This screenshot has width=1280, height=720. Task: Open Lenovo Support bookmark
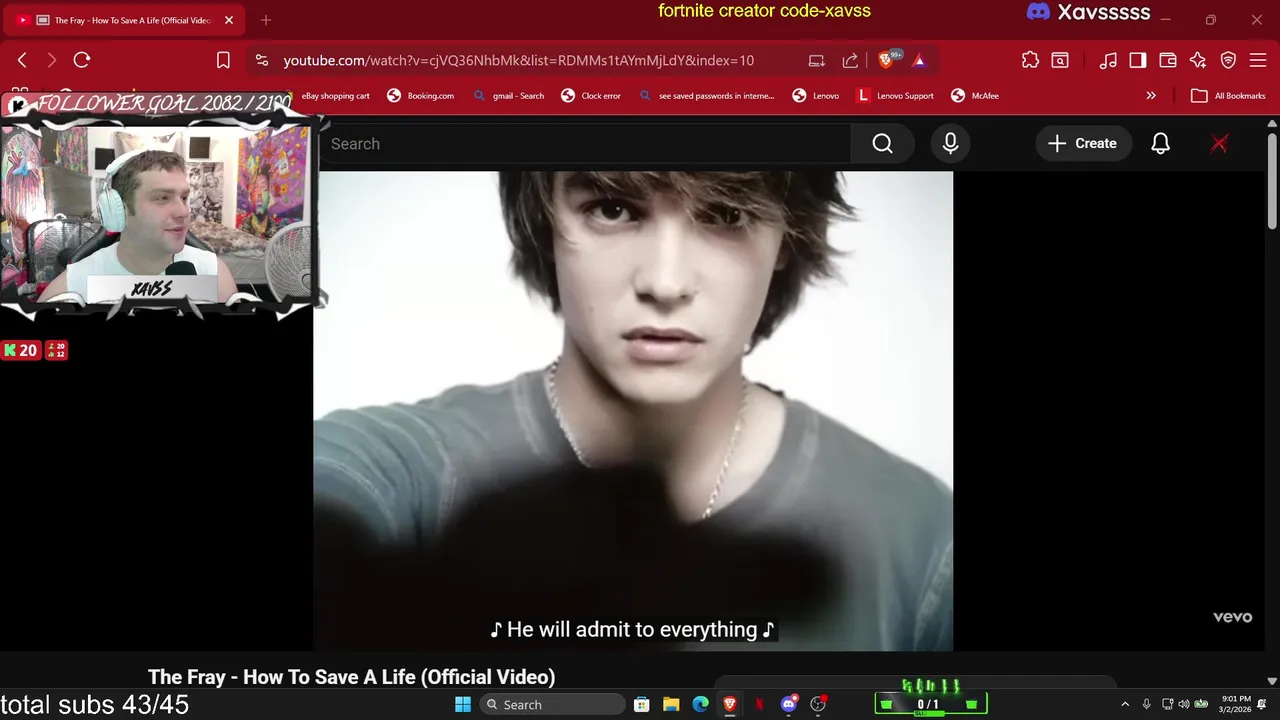tap(896, 96)
